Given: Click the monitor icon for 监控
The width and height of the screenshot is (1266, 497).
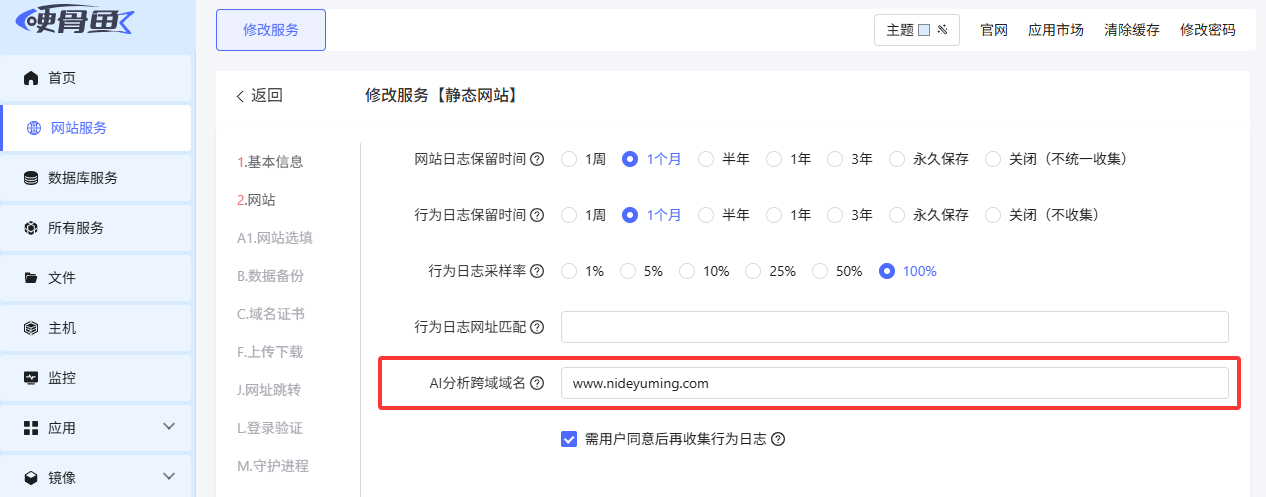Looking at the screenshot, I should coord(31,378).
